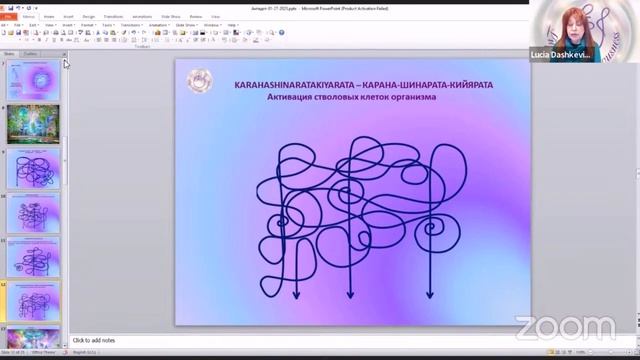
Task: Open the classic Format menu dropdown
Action: tap(88, 25)
